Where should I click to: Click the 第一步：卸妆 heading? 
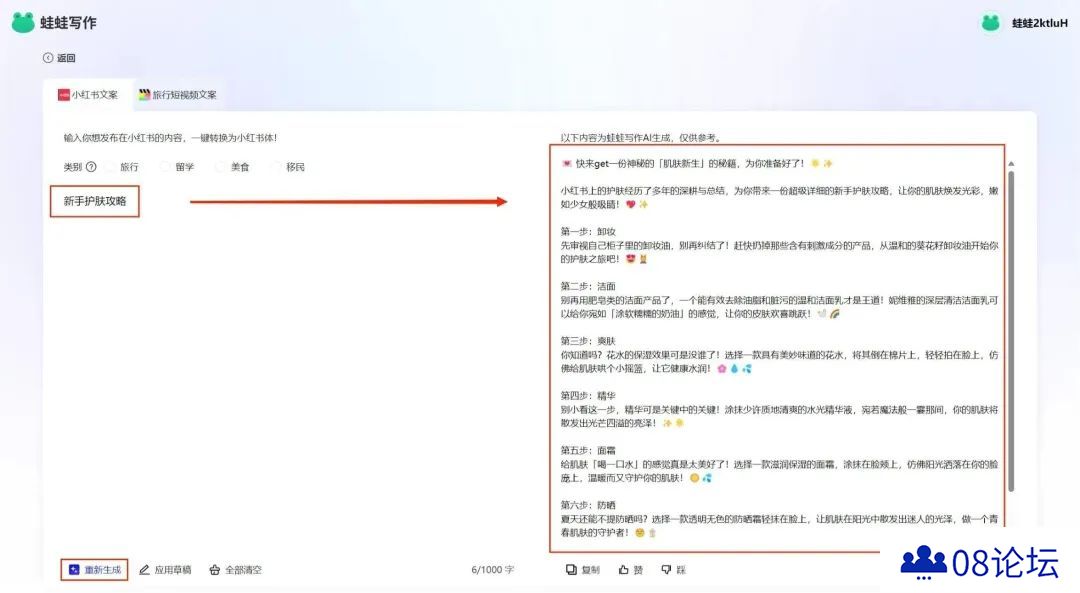[588, 231]
